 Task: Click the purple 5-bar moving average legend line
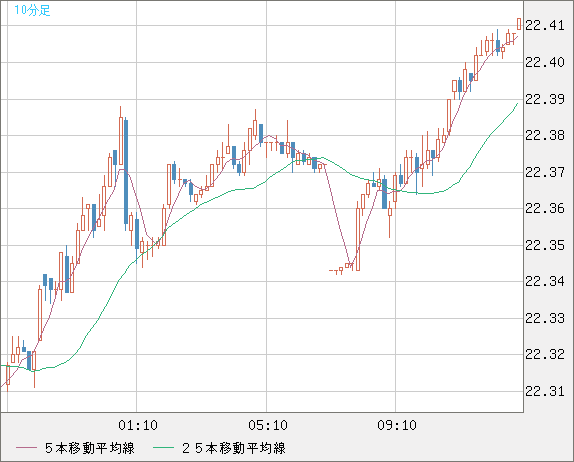pyautogui.click(x=26, y=448)
